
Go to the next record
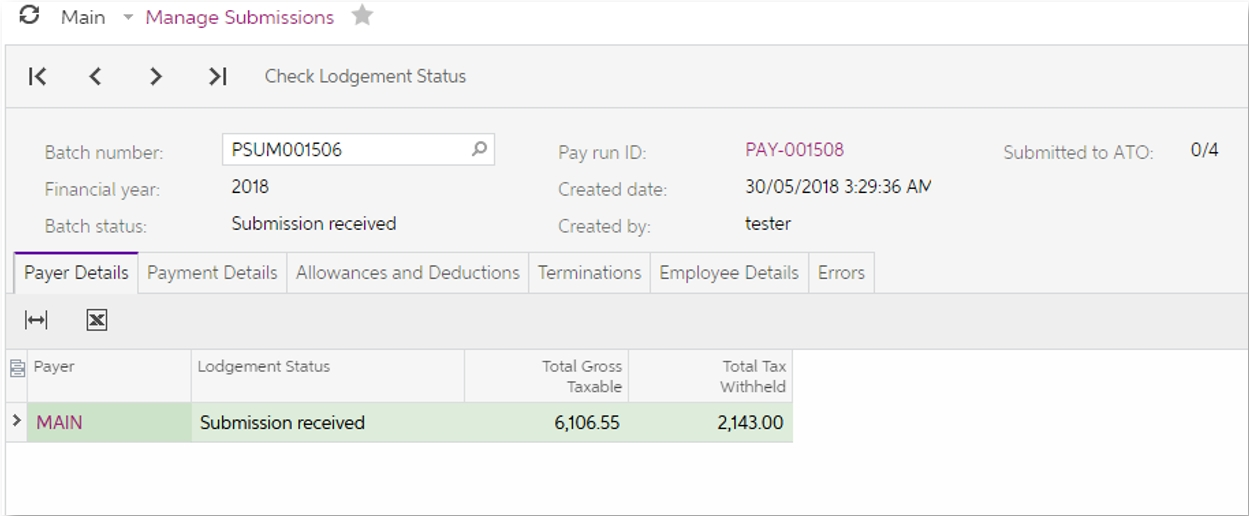pyautogui.click(x=155, y=77)
